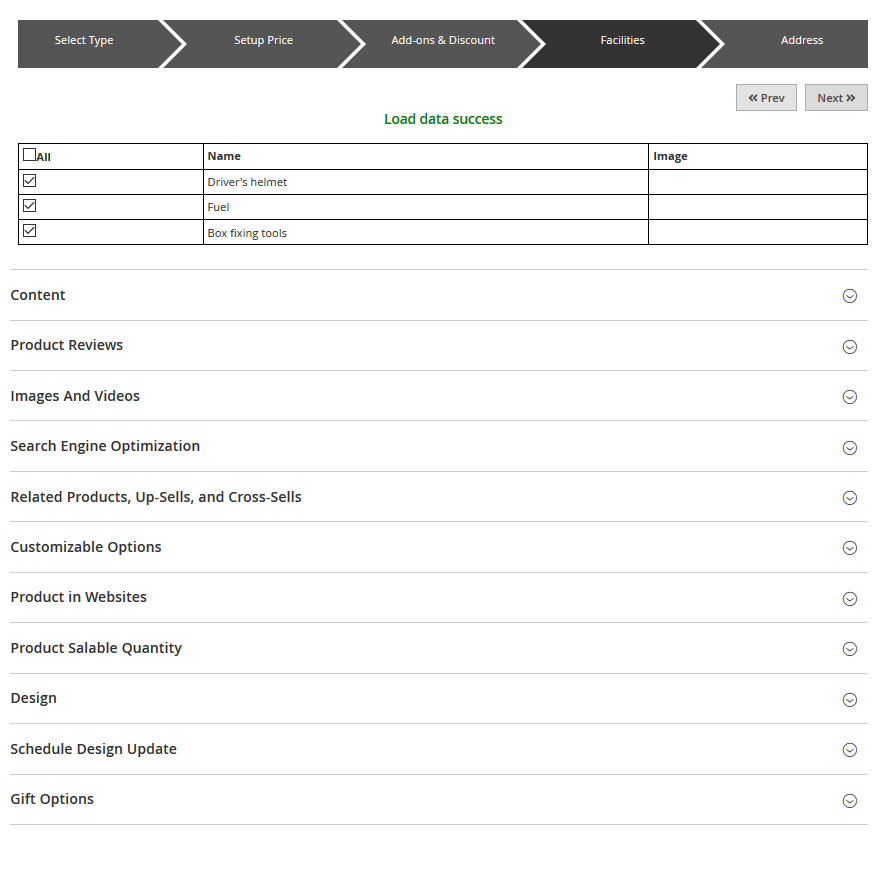The image size is (885, 885).
Task: Jump to the Address step
Action: [801, 41]
